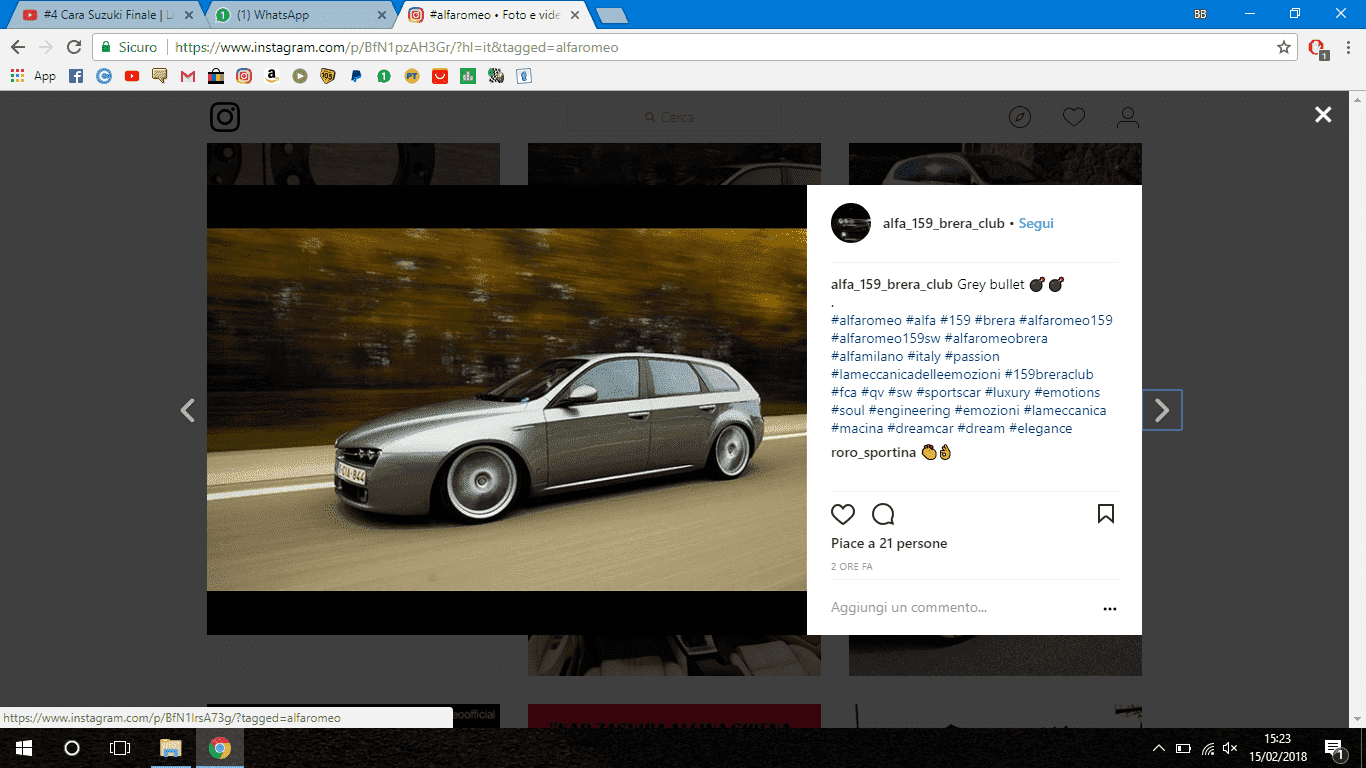Save the post with the bookmark icon
Image resolution: width=1366 pixels, height=768 pixels.
coord(1106,514)
